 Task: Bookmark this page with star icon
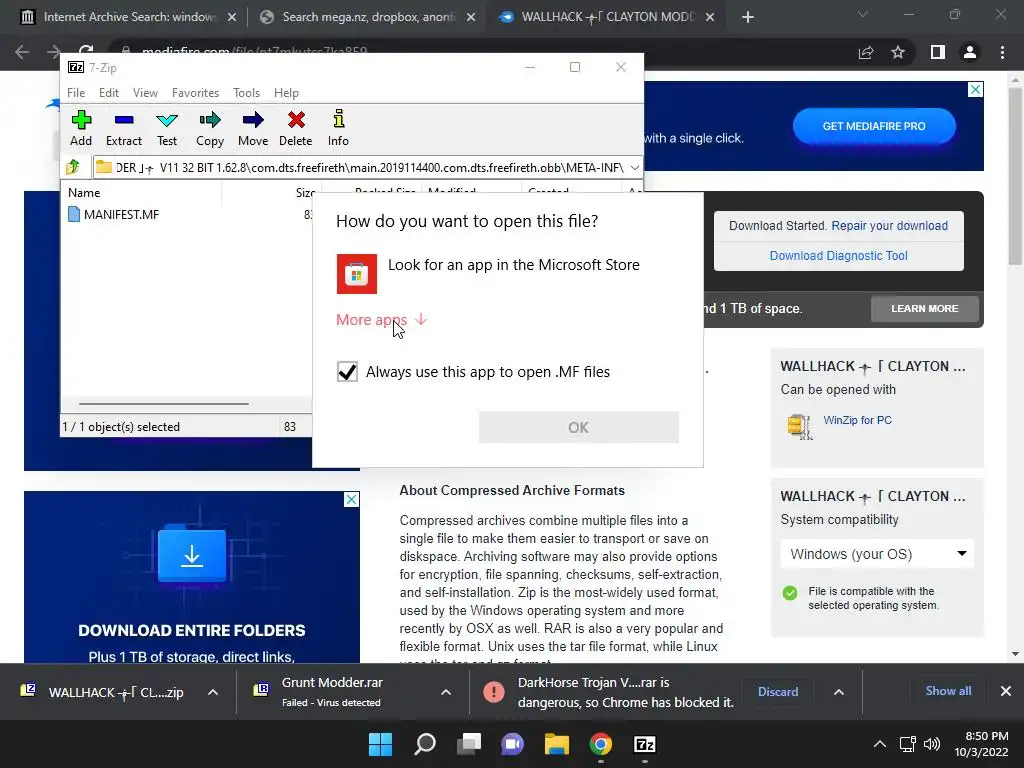pyautogui.click(x=898, y=52)
